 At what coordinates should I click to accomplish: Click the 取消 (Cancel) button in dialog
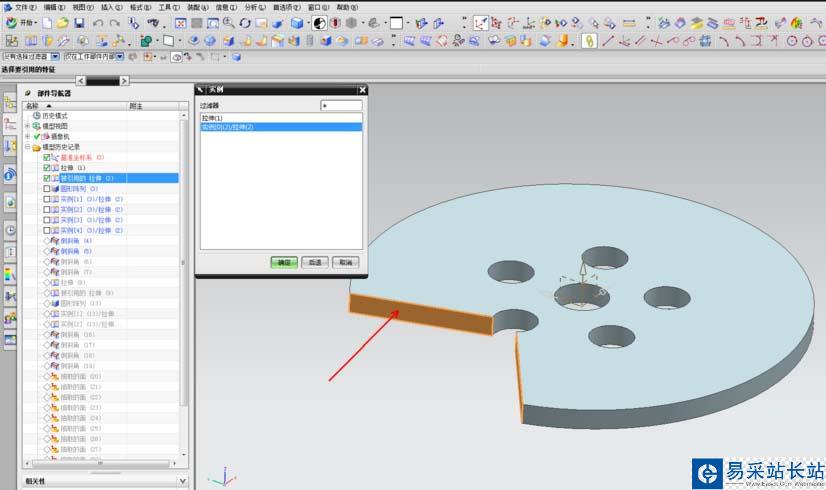(x=346, y=262)
